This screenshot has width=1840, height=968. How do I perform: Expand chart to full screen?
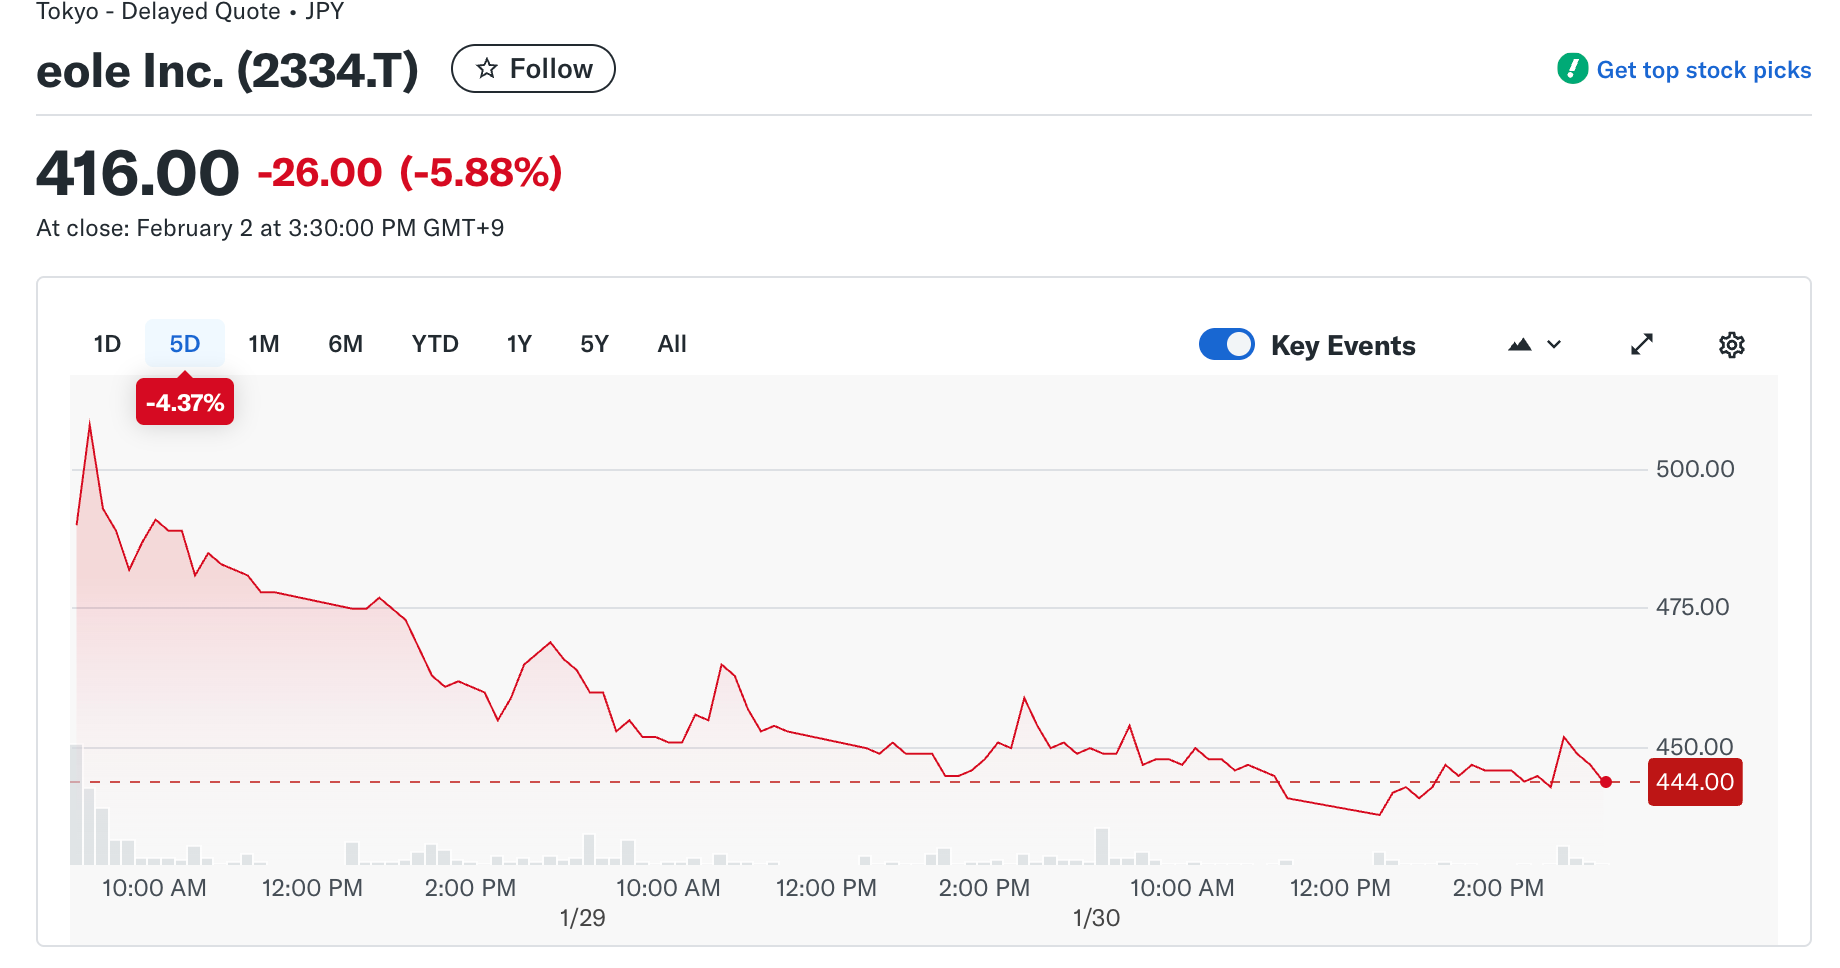1641,345
